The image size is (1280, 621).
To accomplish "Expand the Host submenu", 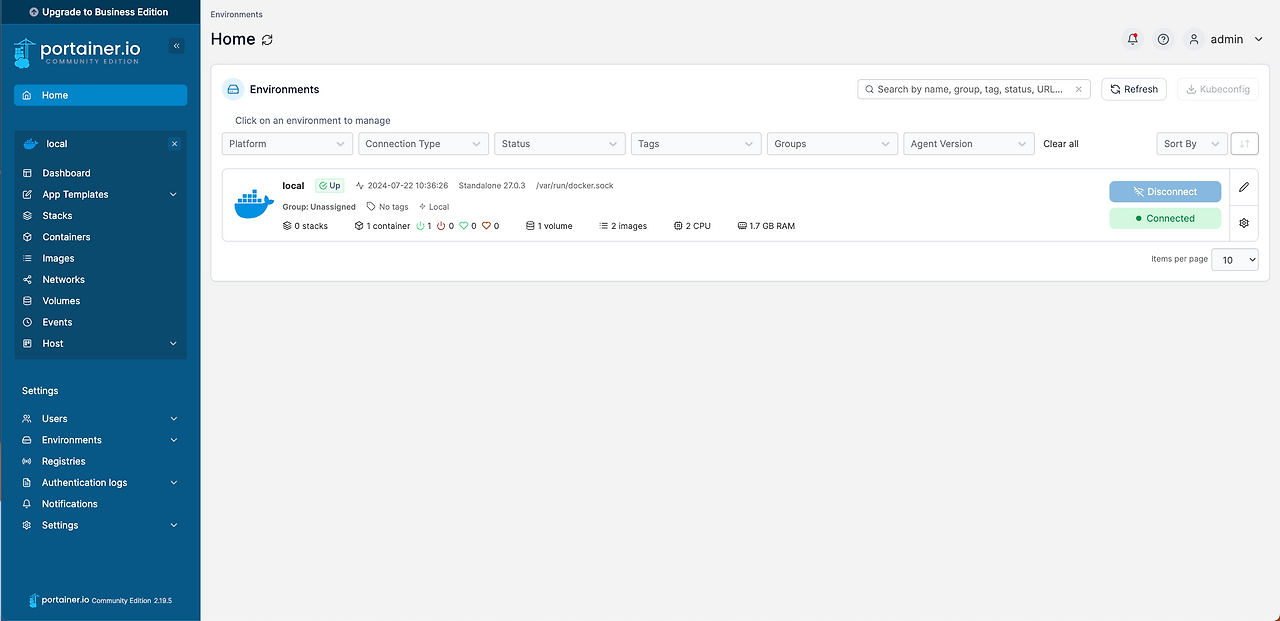I will [x=173, y=344].
